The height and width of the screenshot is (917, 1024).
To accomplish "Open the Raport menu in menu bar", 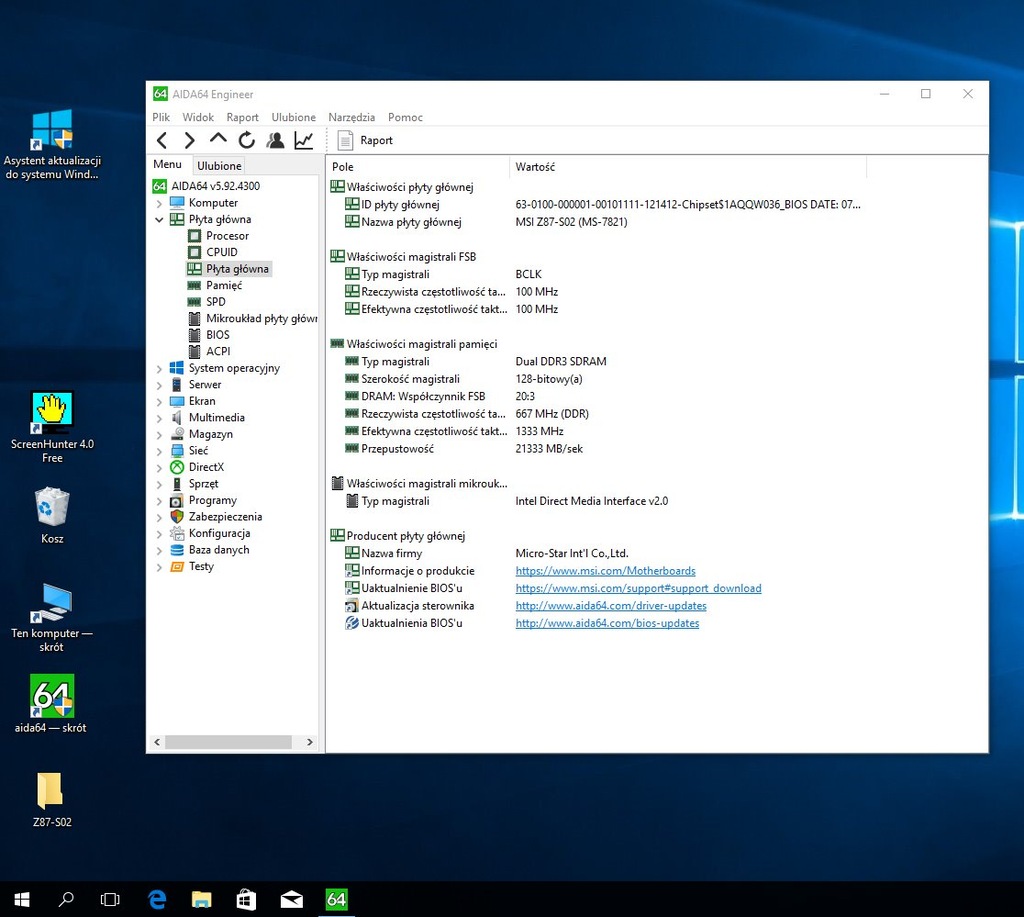I will click(242, 117).
